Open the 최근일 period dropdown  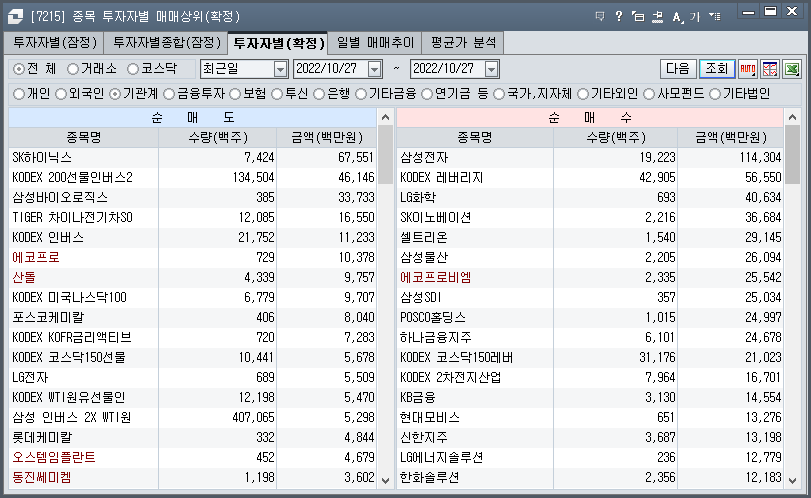280,69
